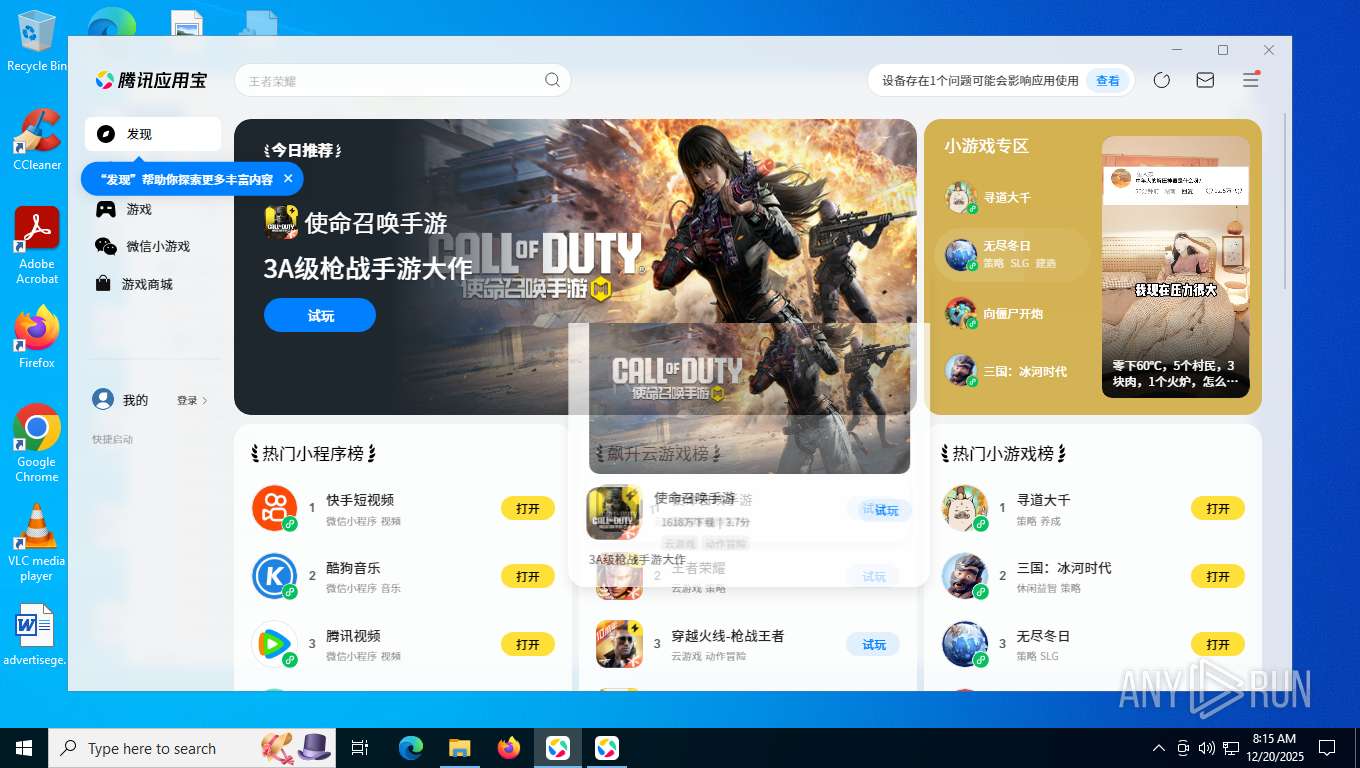Open CCleaner desktop shortcut
The height and width of the screenshot is (768, 1360).
pyautogui.click(x=37, y=139)
